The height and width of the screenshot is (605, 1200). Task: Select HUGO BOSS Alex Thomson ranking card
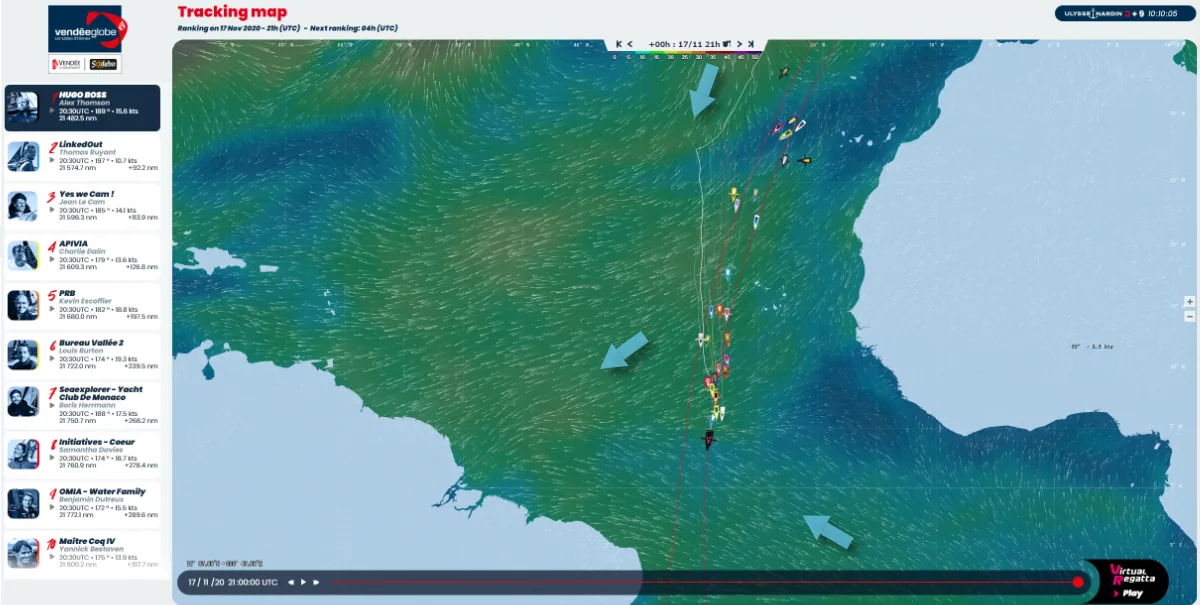[81, 108]
